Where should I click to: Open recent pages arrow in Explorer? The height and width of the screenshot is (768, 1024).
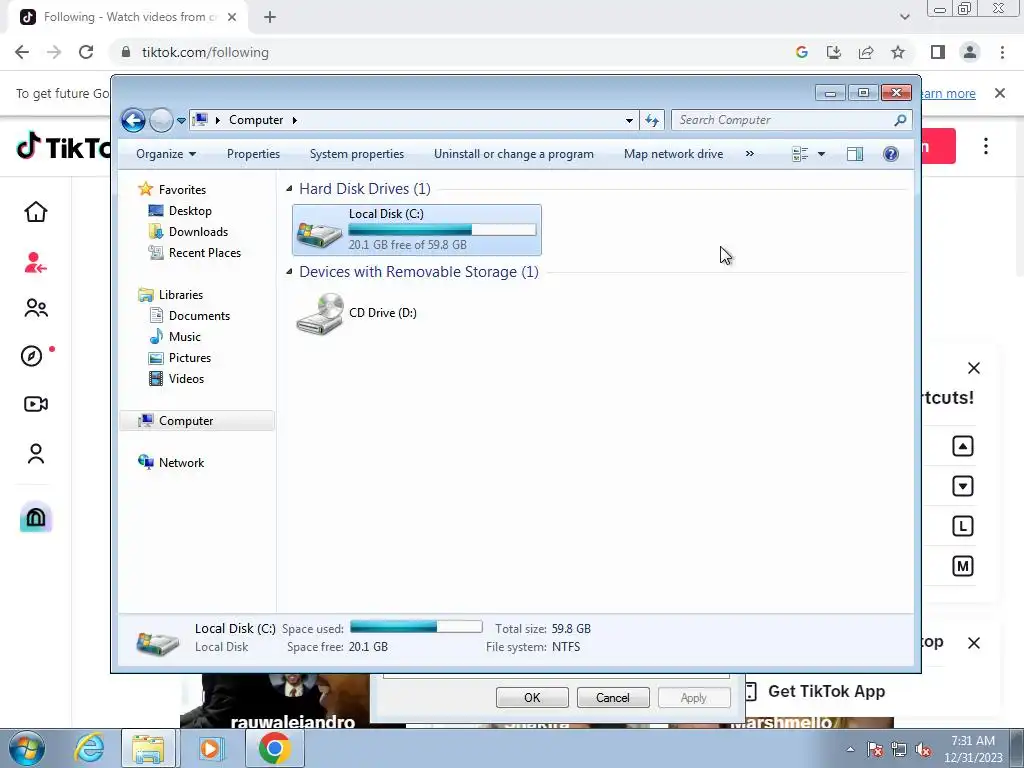(x=182, y=121)
